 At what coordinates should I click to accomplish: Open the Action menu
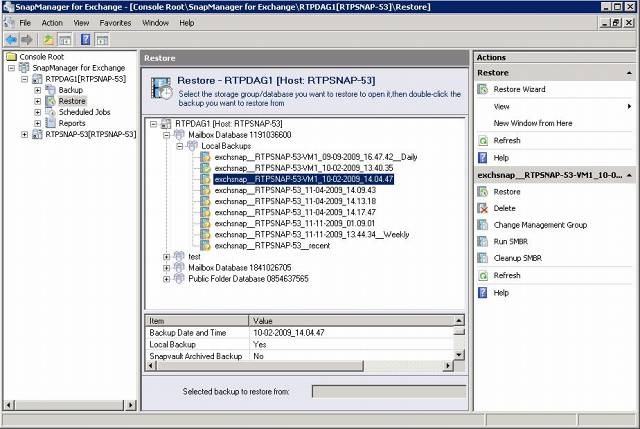click(x=52, y=23)
